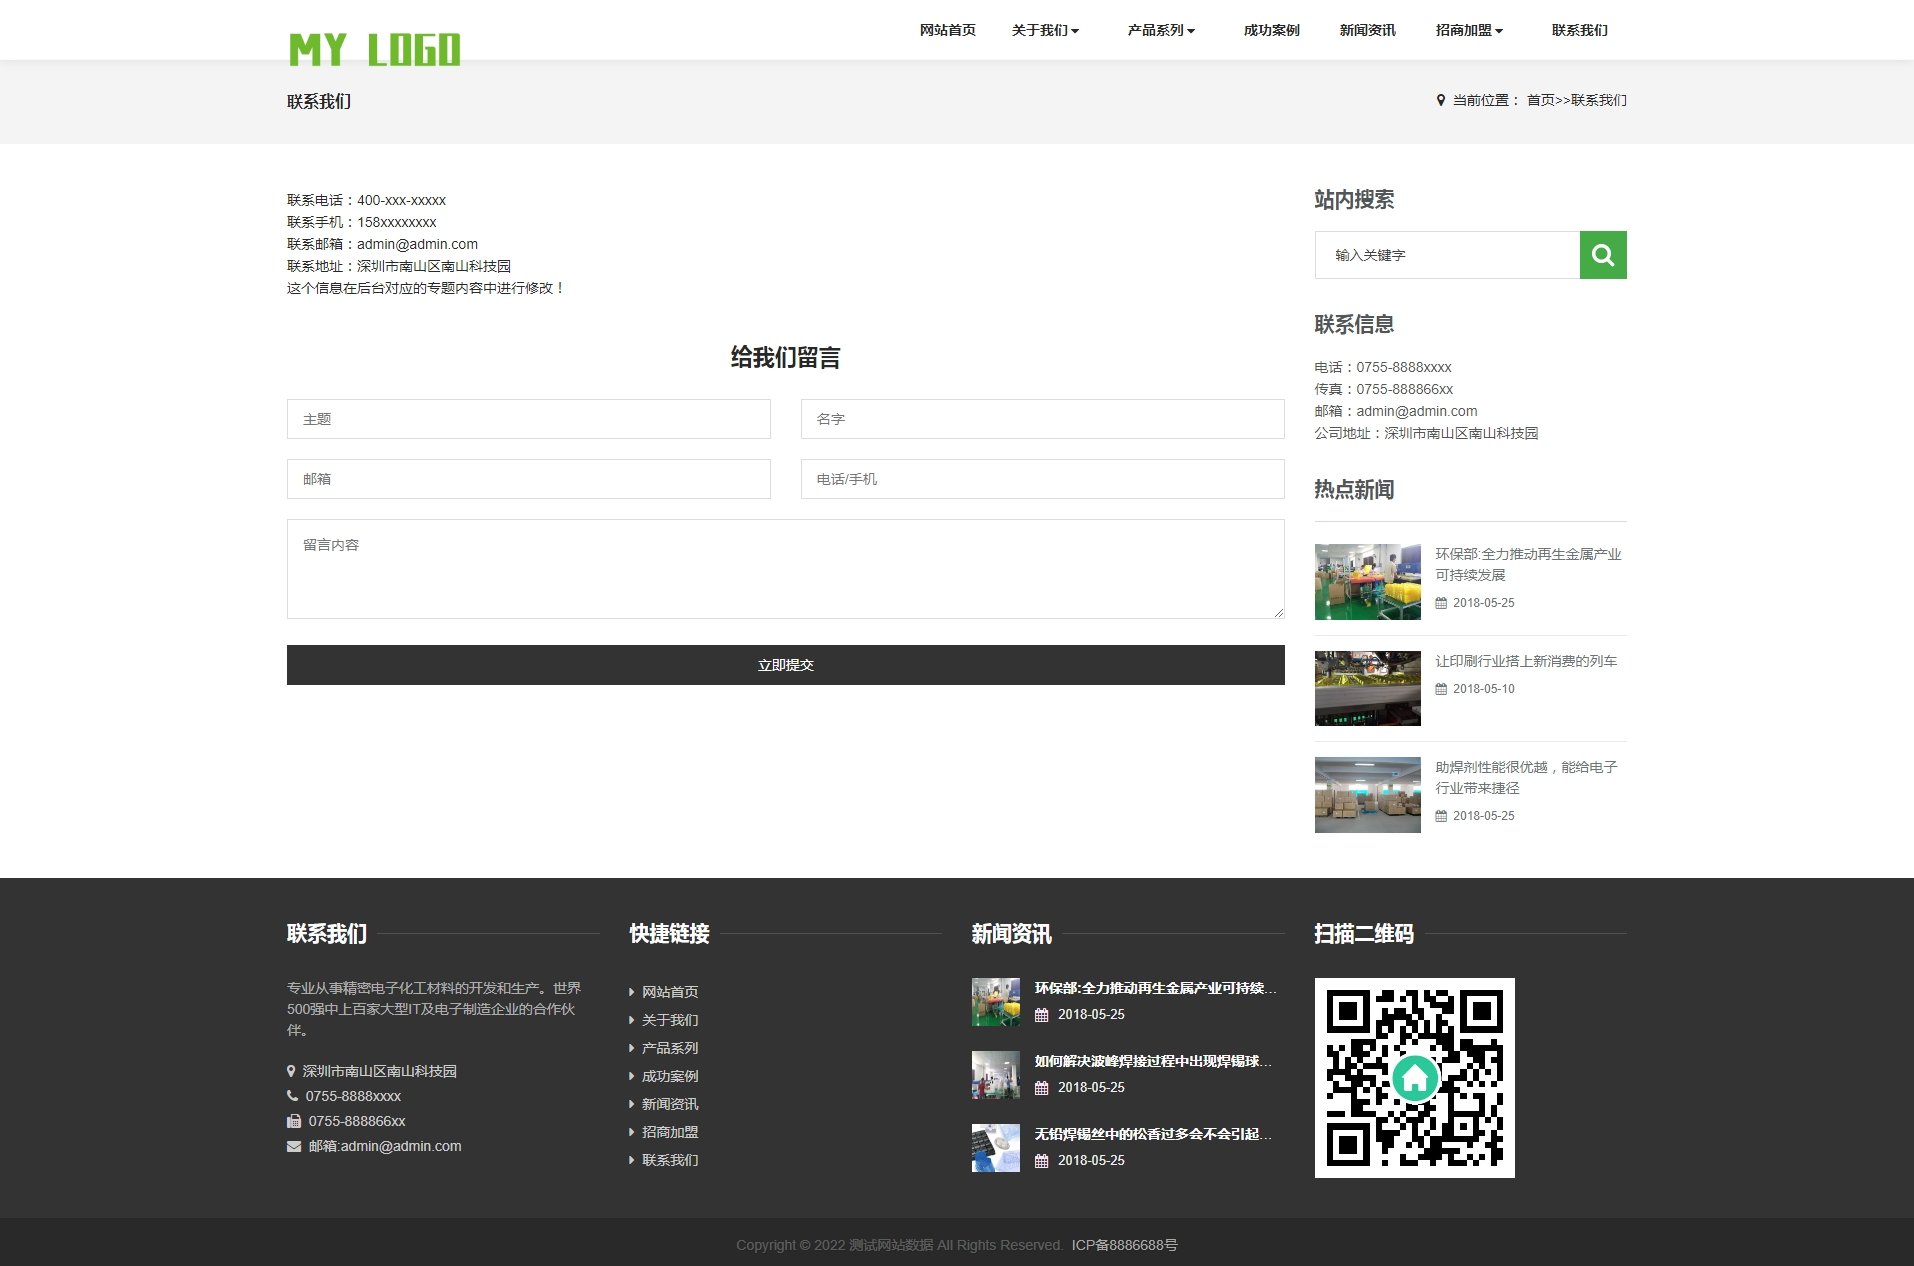Click the footer fax icon

294,1121
